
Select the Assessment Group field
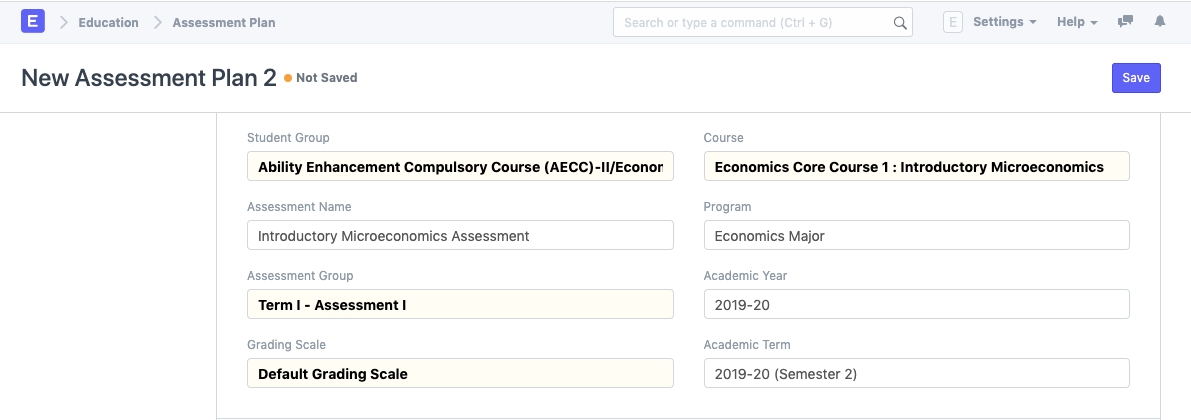[460, 305]
